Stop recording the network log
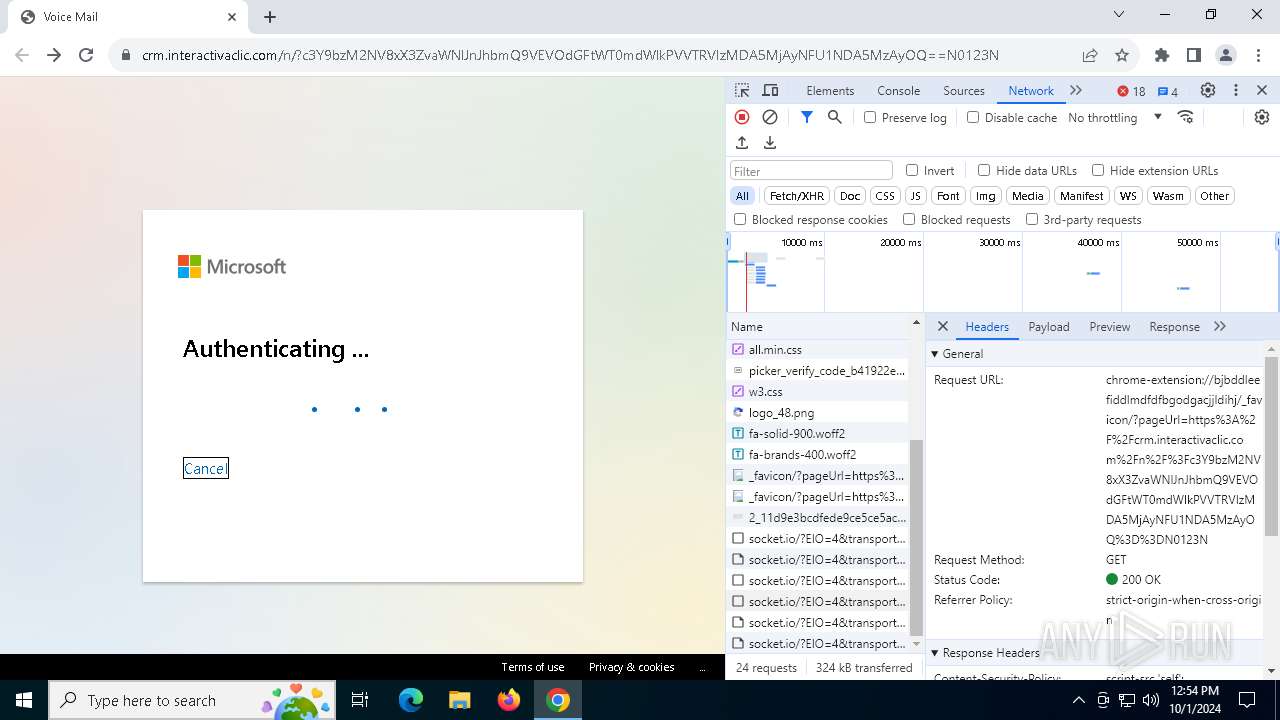 pyautogui.click(x=742, y=117)
